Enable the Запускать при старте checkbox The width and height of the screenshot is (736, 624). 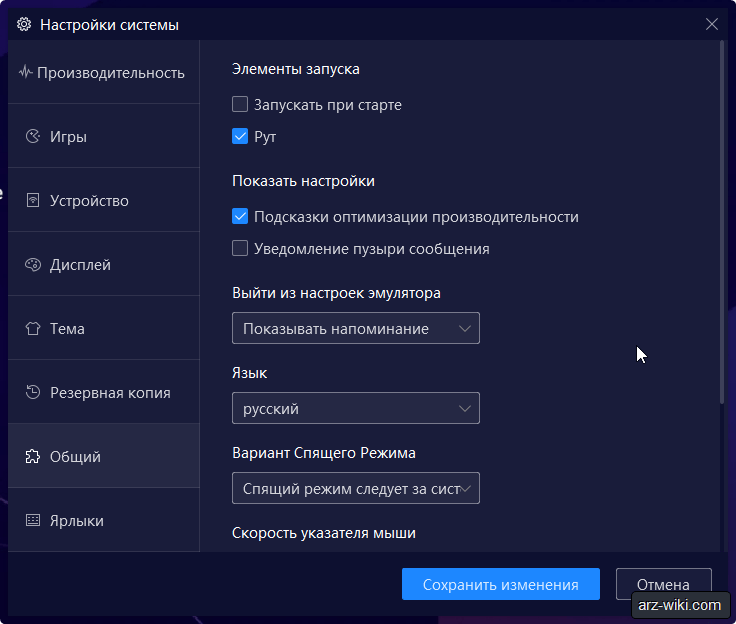click(x=240, y=104)
